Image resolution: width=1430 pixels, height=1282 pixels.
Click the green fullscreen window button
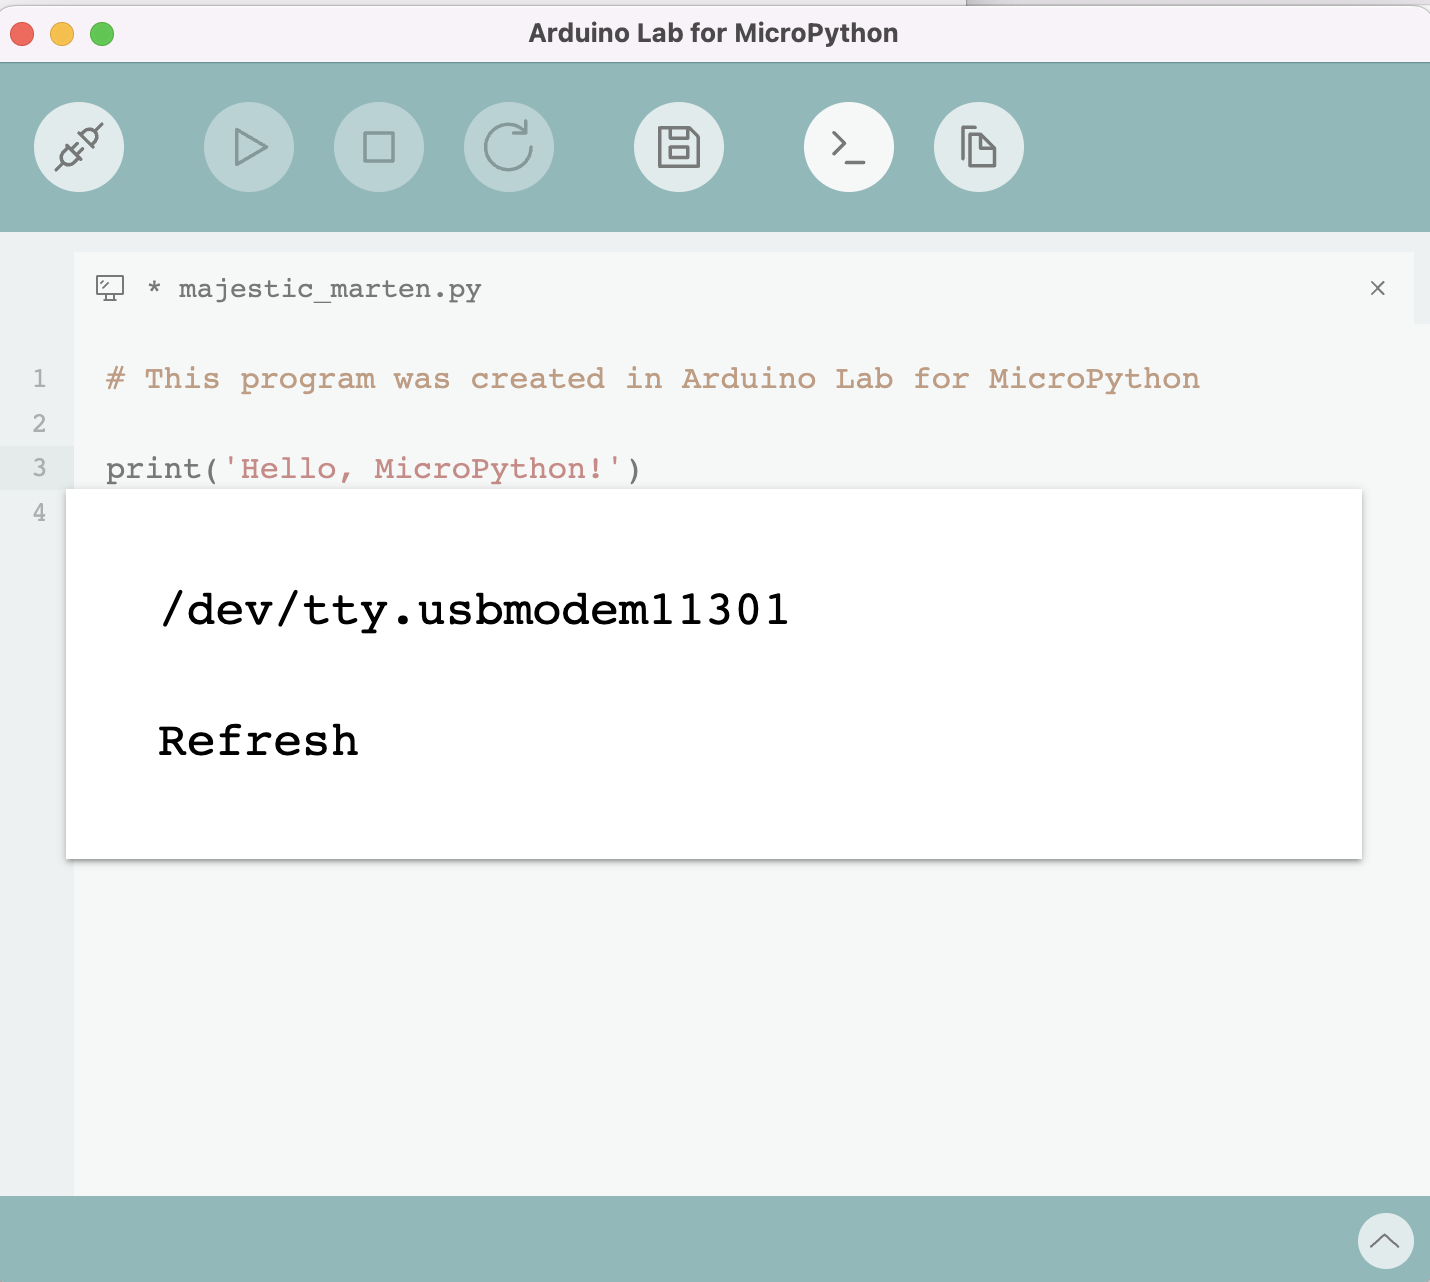pyautogui.click(x=102, y=34)
